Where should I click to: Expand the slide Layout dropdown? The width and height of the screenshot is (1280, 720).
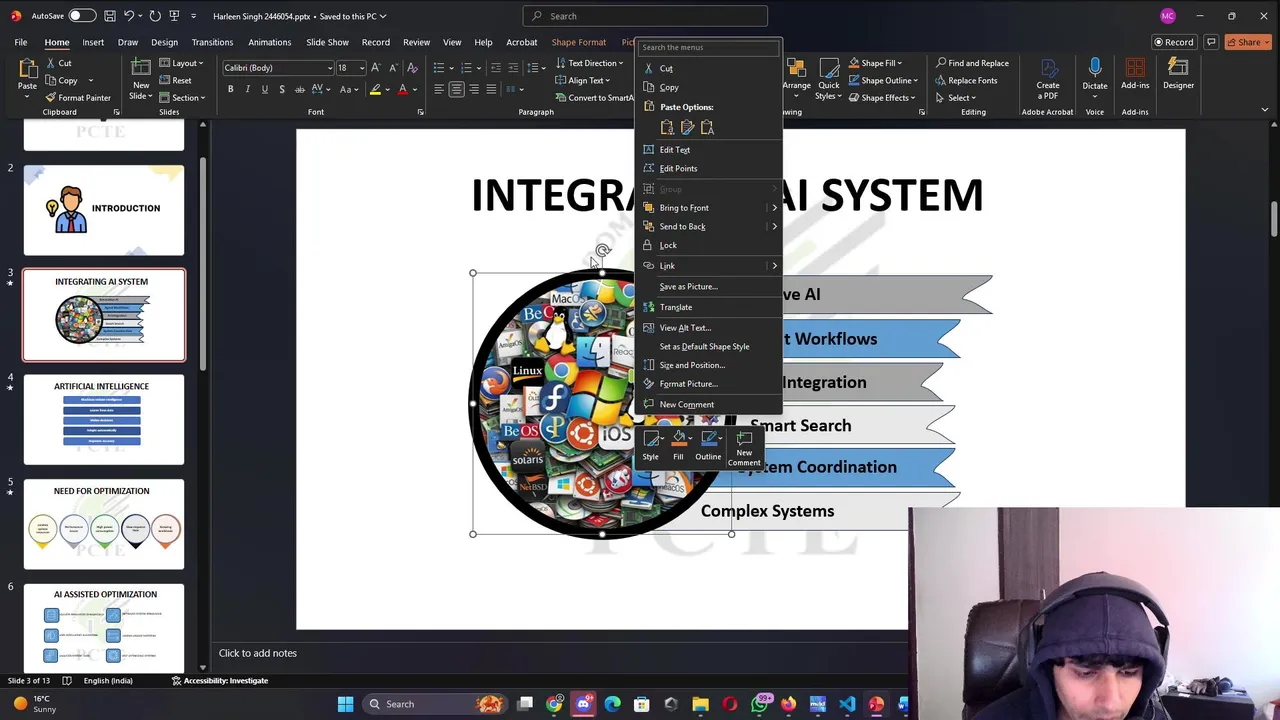181,63
